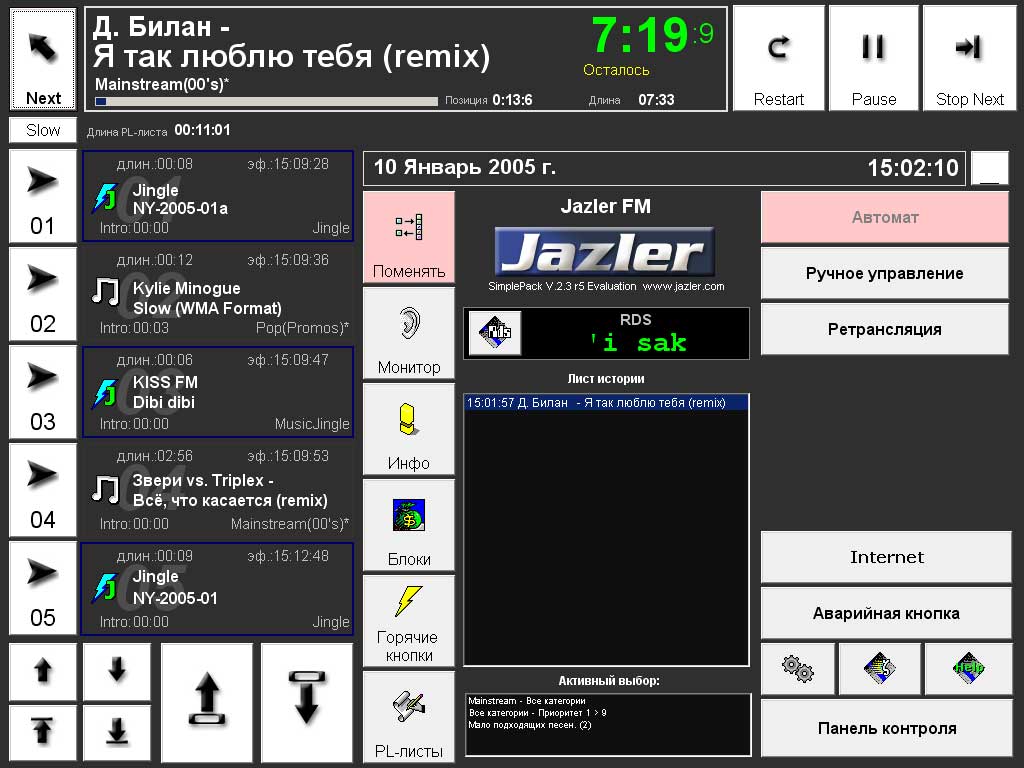Restart the current track

[778, 59]
